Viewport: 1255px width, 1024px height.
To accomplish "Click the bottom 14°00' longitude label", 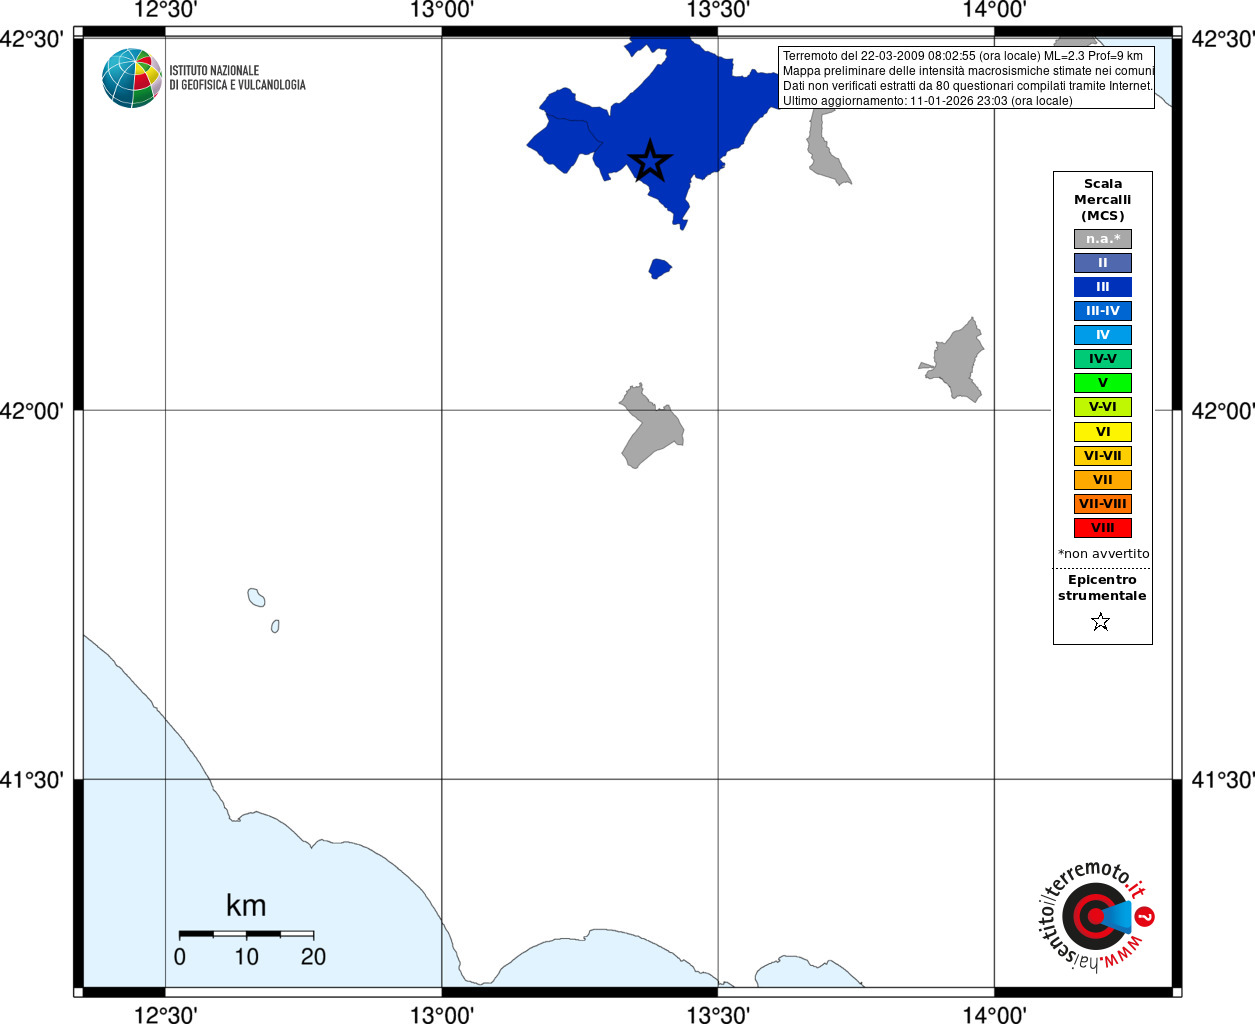I will (x=994, y=1015).
